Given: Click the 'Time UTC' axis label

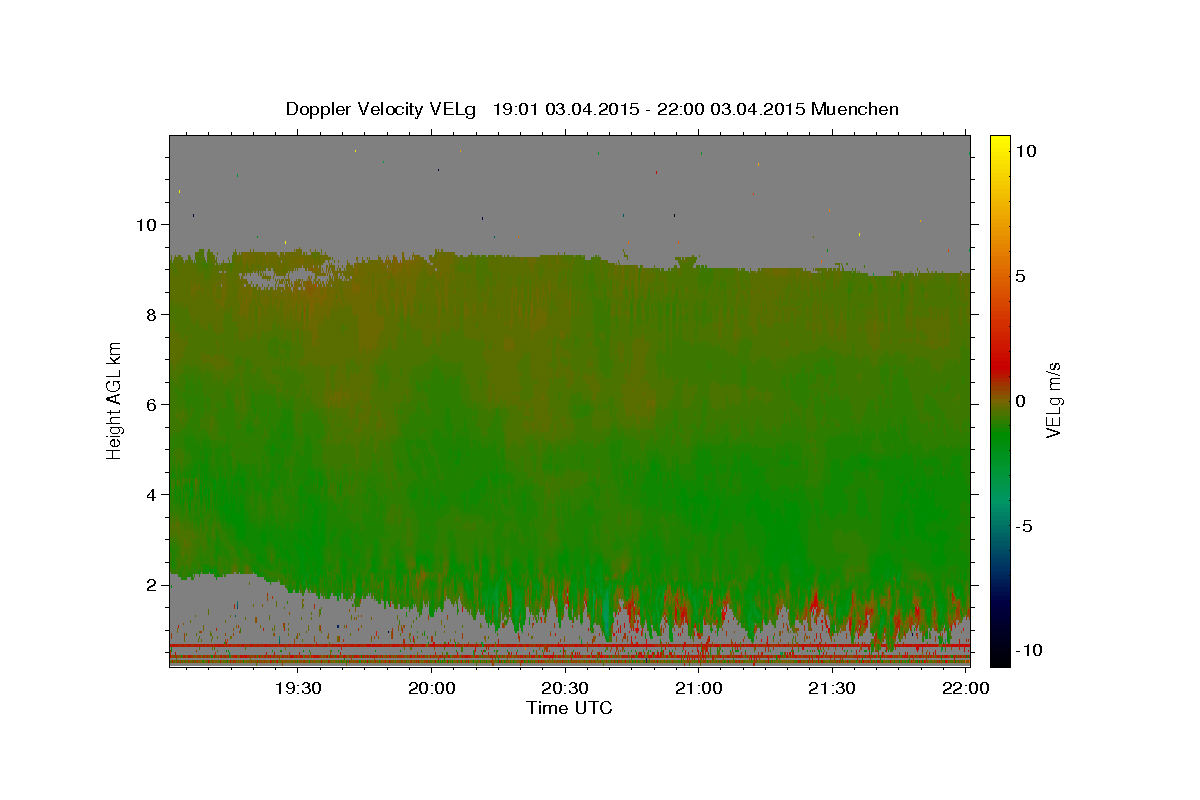Looking at the screenshot, I should 569,708.
